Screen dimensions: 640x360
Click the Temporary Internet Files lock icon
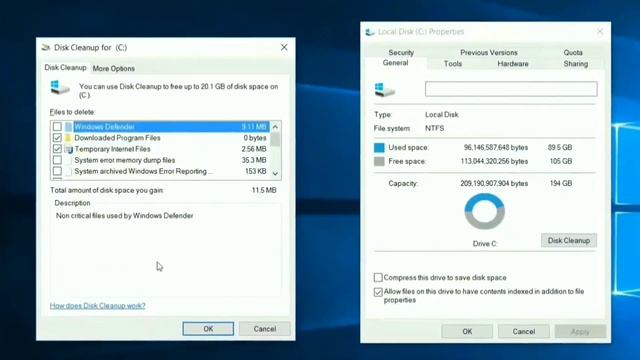69,149
